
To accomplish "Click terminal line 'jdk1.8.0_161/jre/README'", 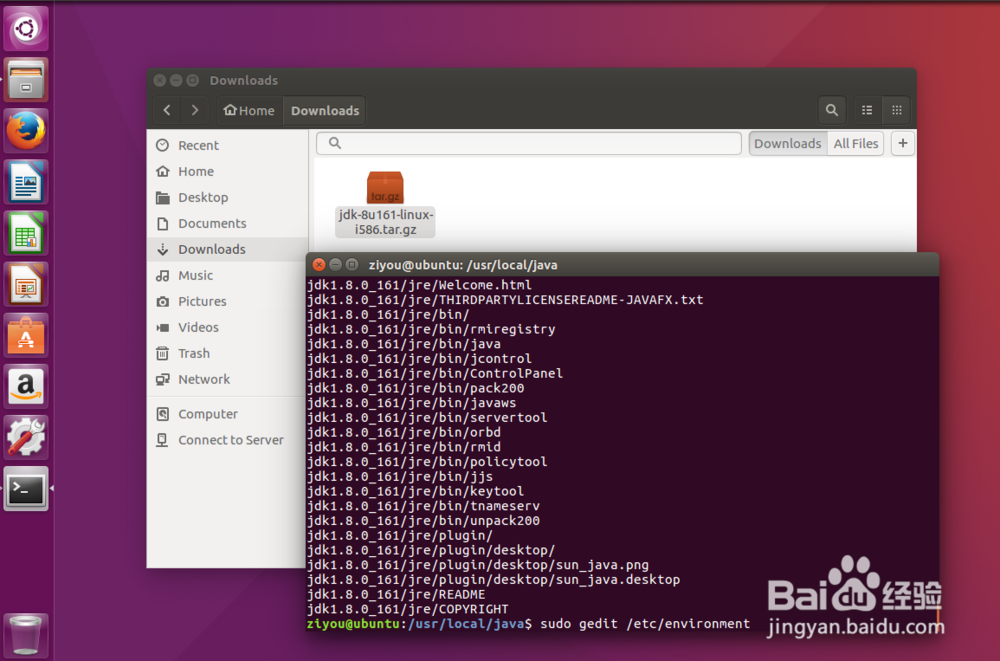I will tap(396, 594).
